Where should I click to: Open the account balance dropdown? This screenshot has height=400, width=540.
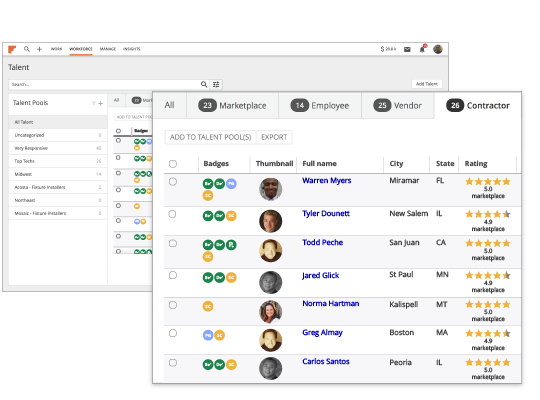point(388,49)
